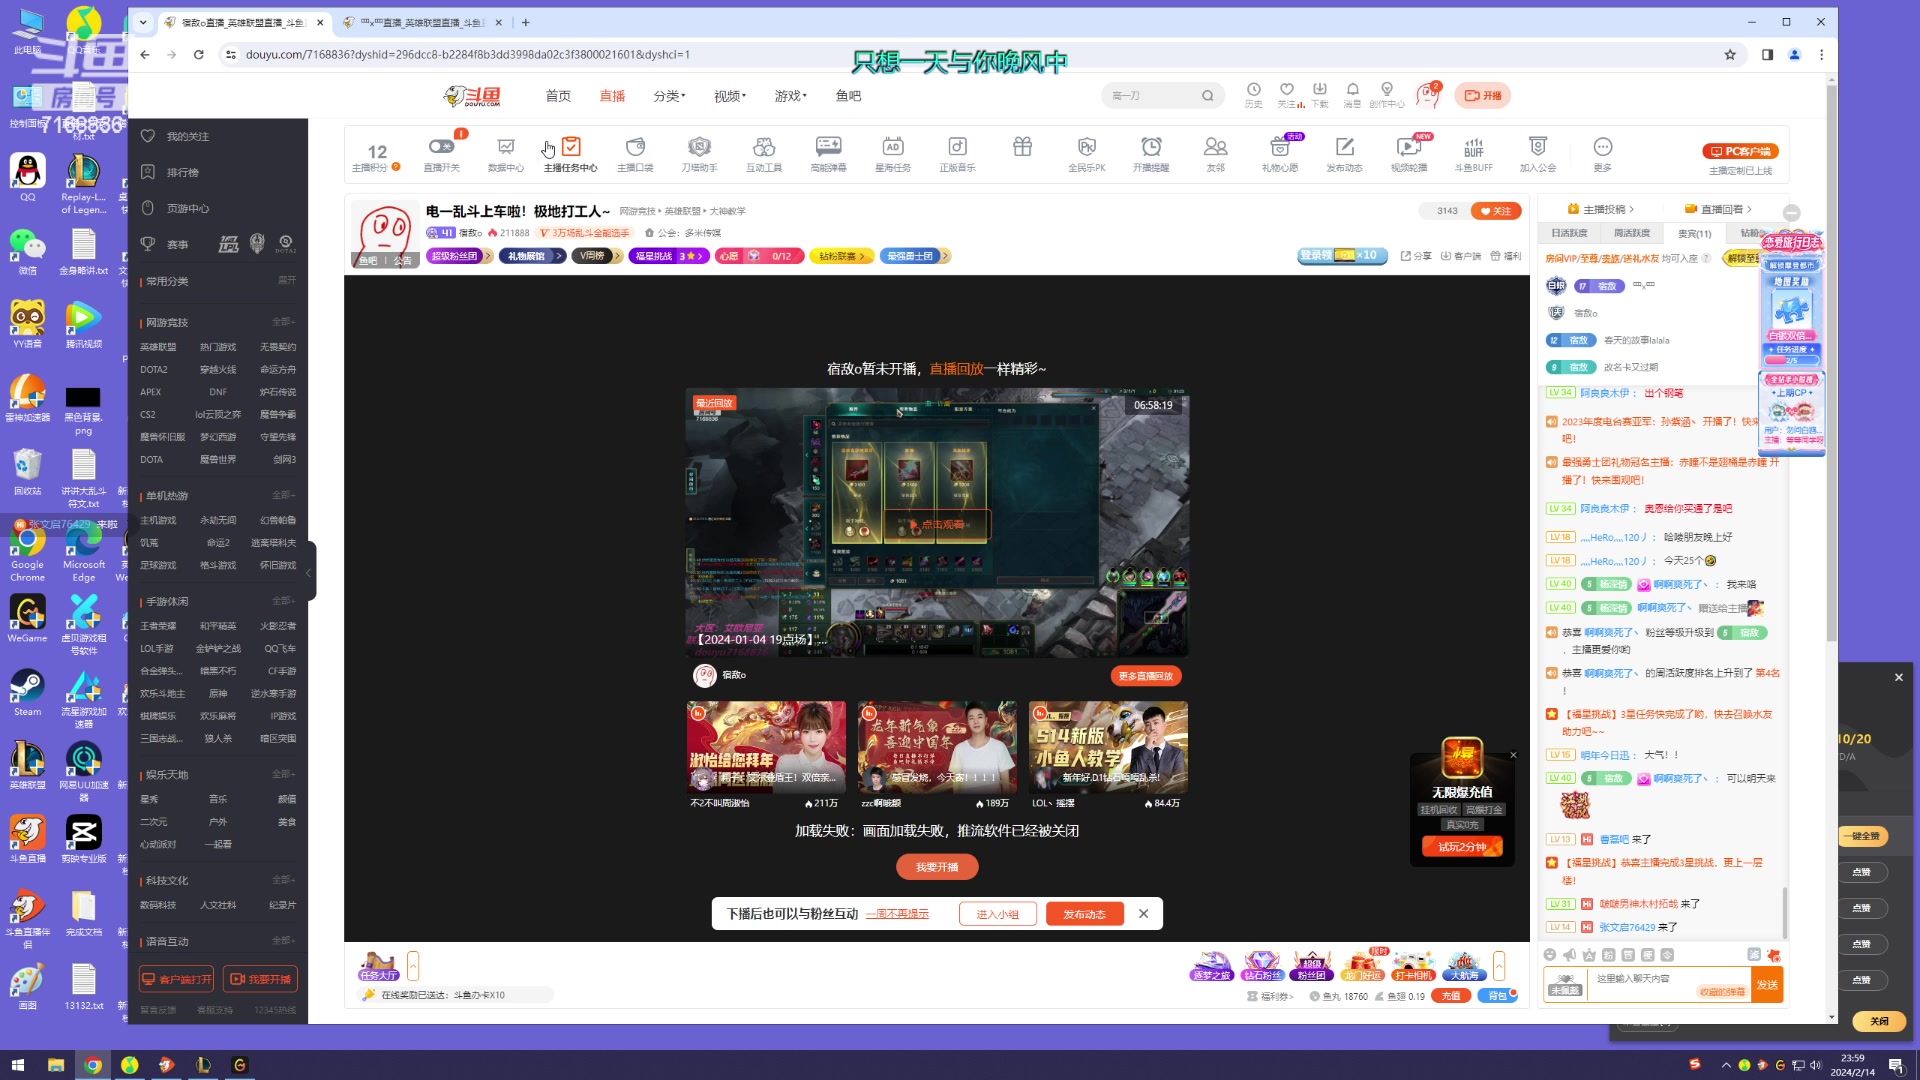Click the orange 开播 button
Viewport: 1920px width, 1080px height.
point(1482,96)
